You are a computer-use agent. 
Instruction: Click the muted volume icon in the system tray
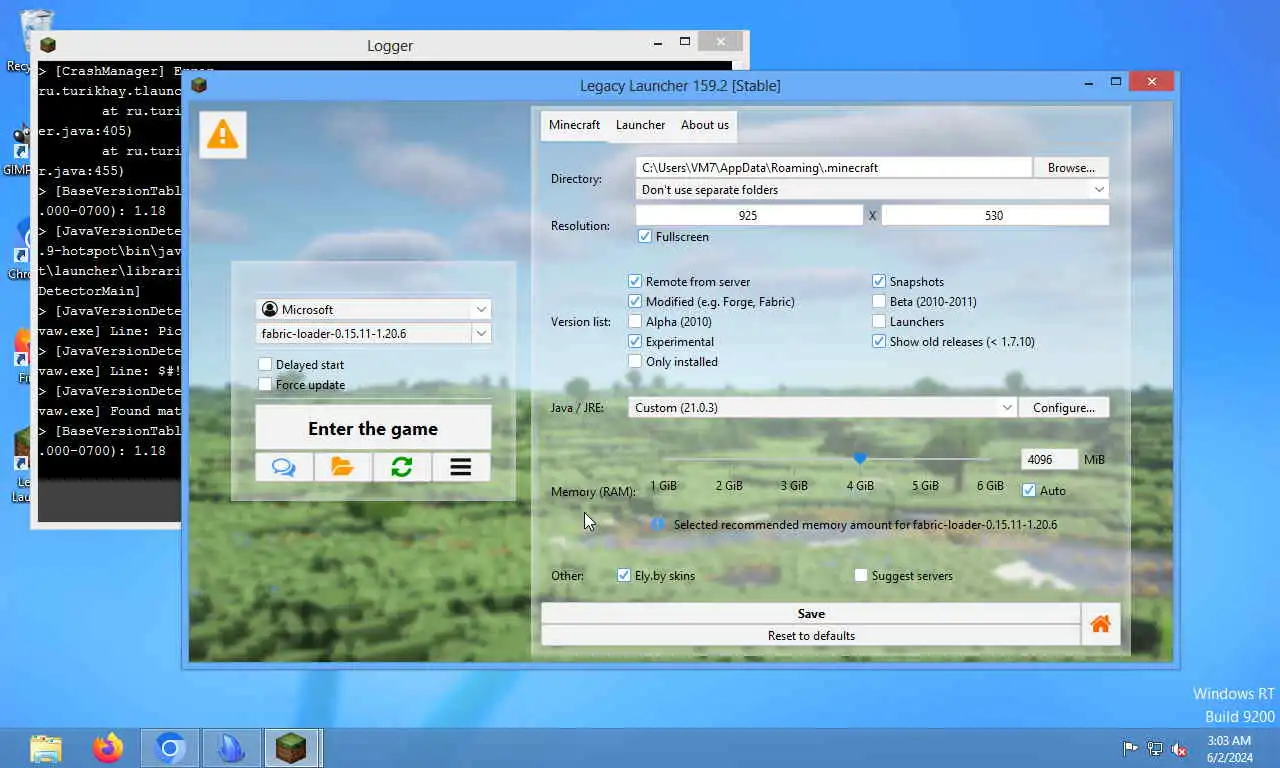point(1179,749)
